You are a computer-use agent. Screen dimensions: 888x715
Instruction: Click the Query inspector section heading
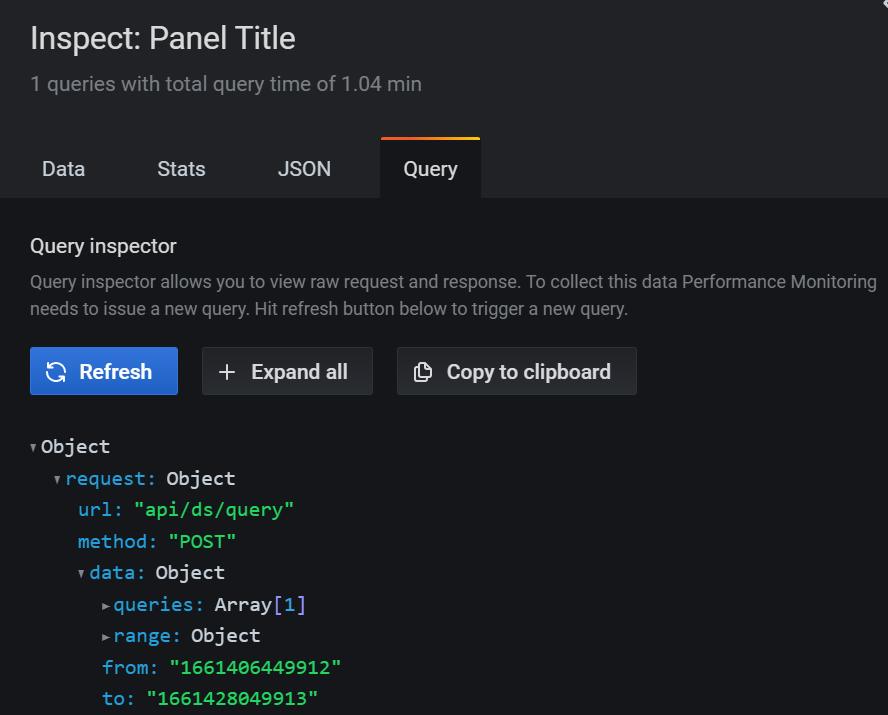click(103, 246)
